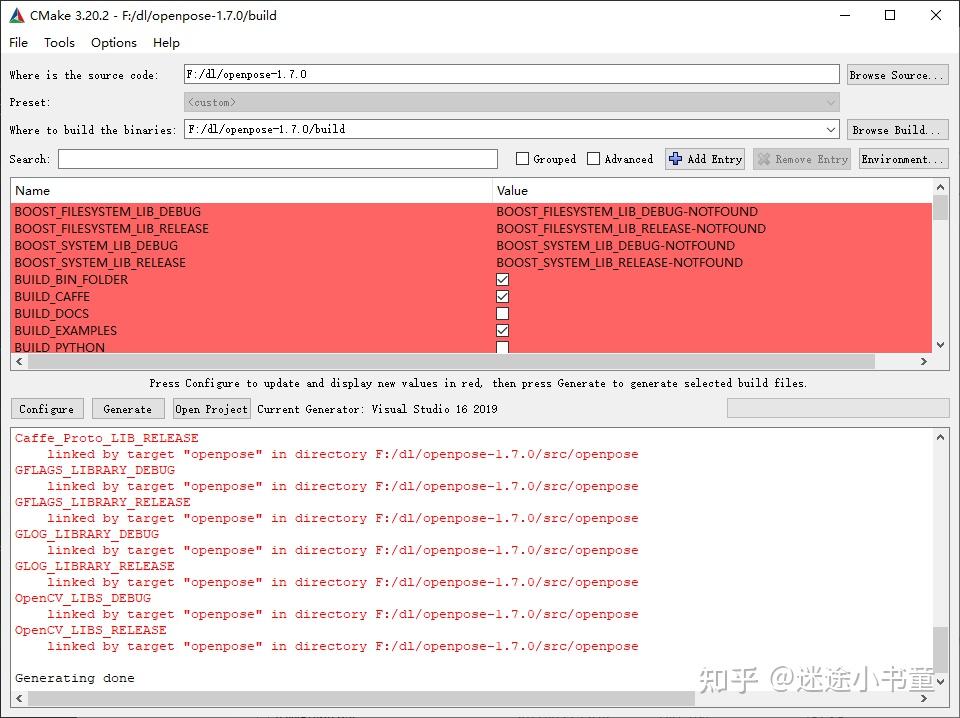Click the Open Project button
The image size is (960, 718).
pyautogui.click(x=211, y=408)
